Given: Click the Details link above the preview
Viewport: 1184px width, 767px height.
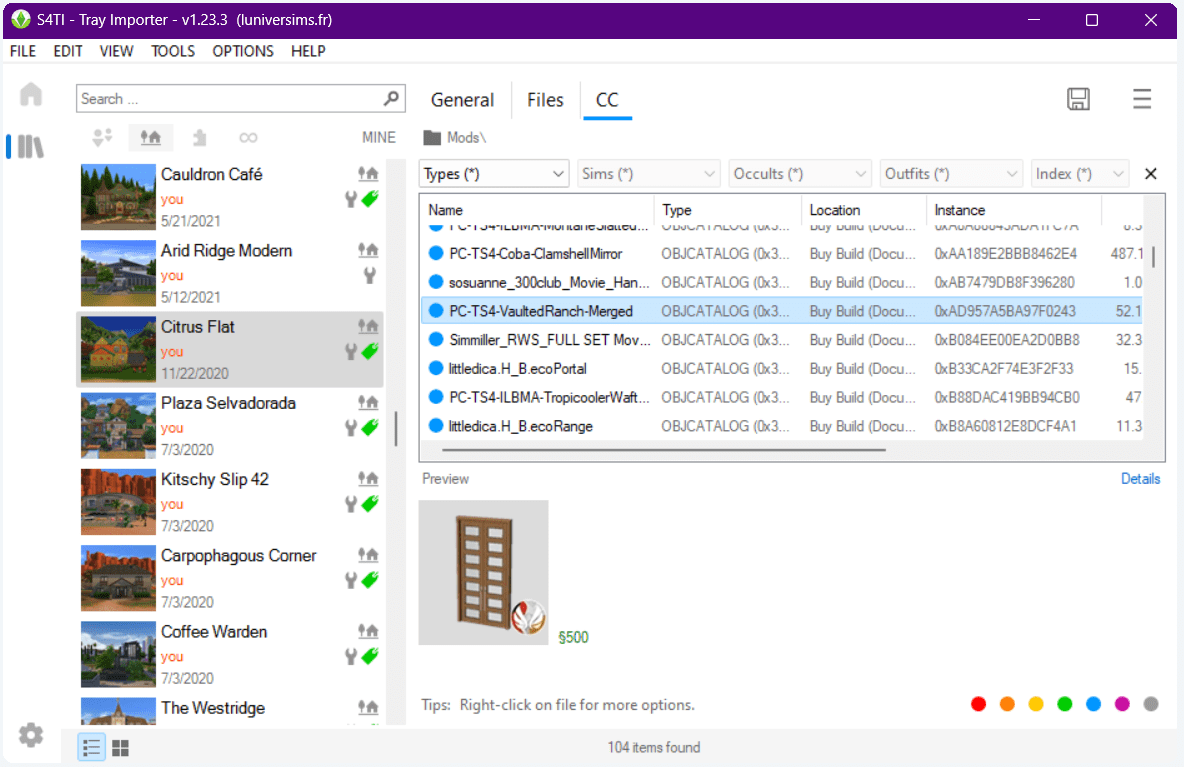Looking at the screenshot, I should coord(1140,479).
